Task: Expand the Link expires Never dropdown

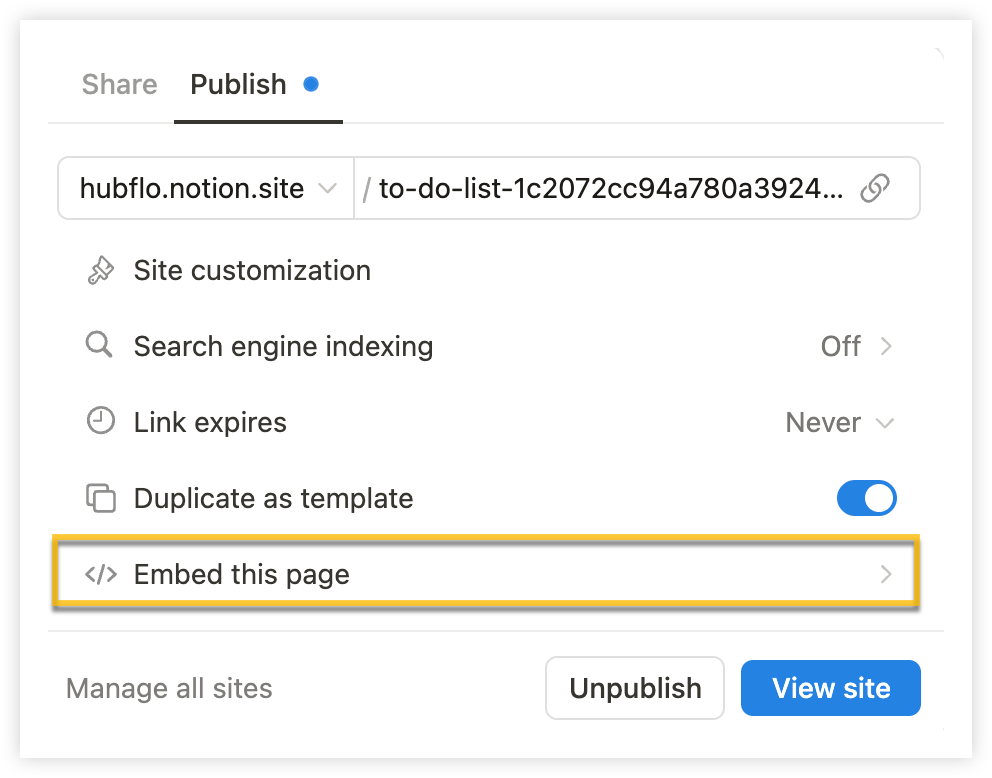Action: point(840,423)
